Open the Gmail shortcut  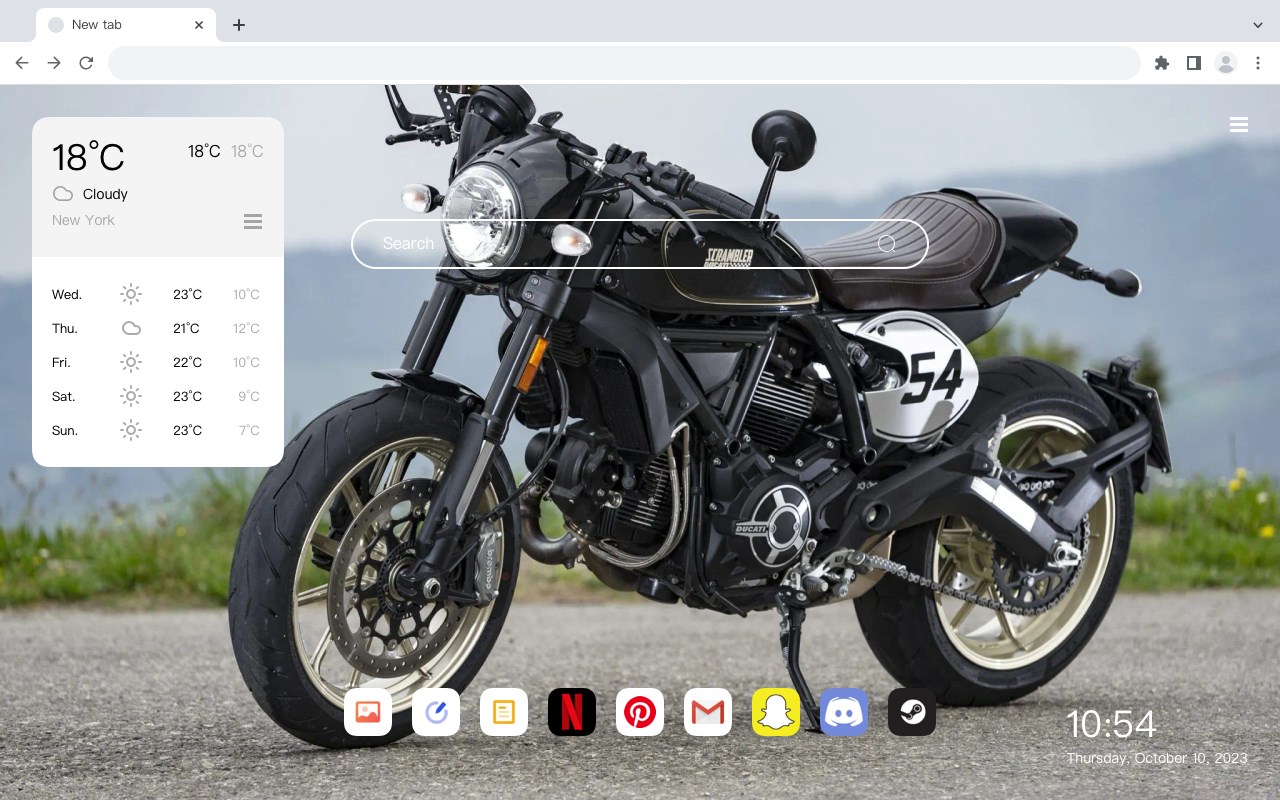(708, 712)
